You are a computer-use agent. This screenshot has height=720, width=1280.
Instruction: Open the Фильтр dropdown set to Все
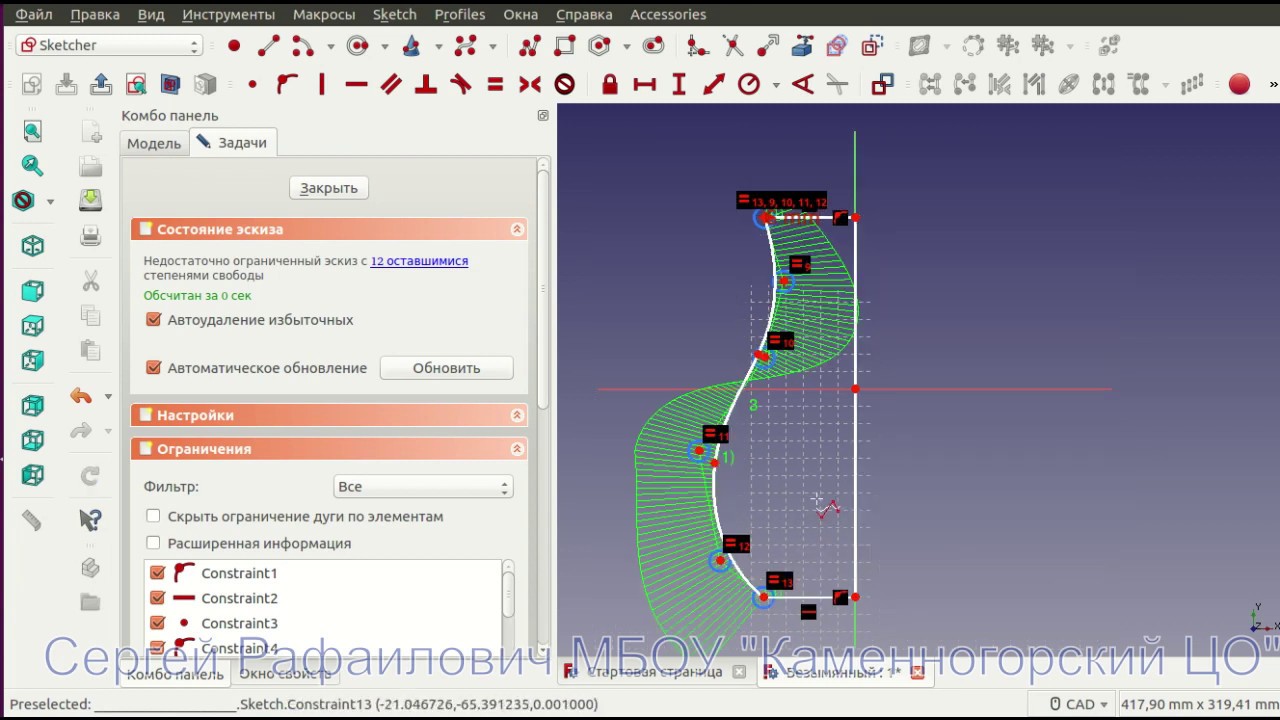point(423,487)
